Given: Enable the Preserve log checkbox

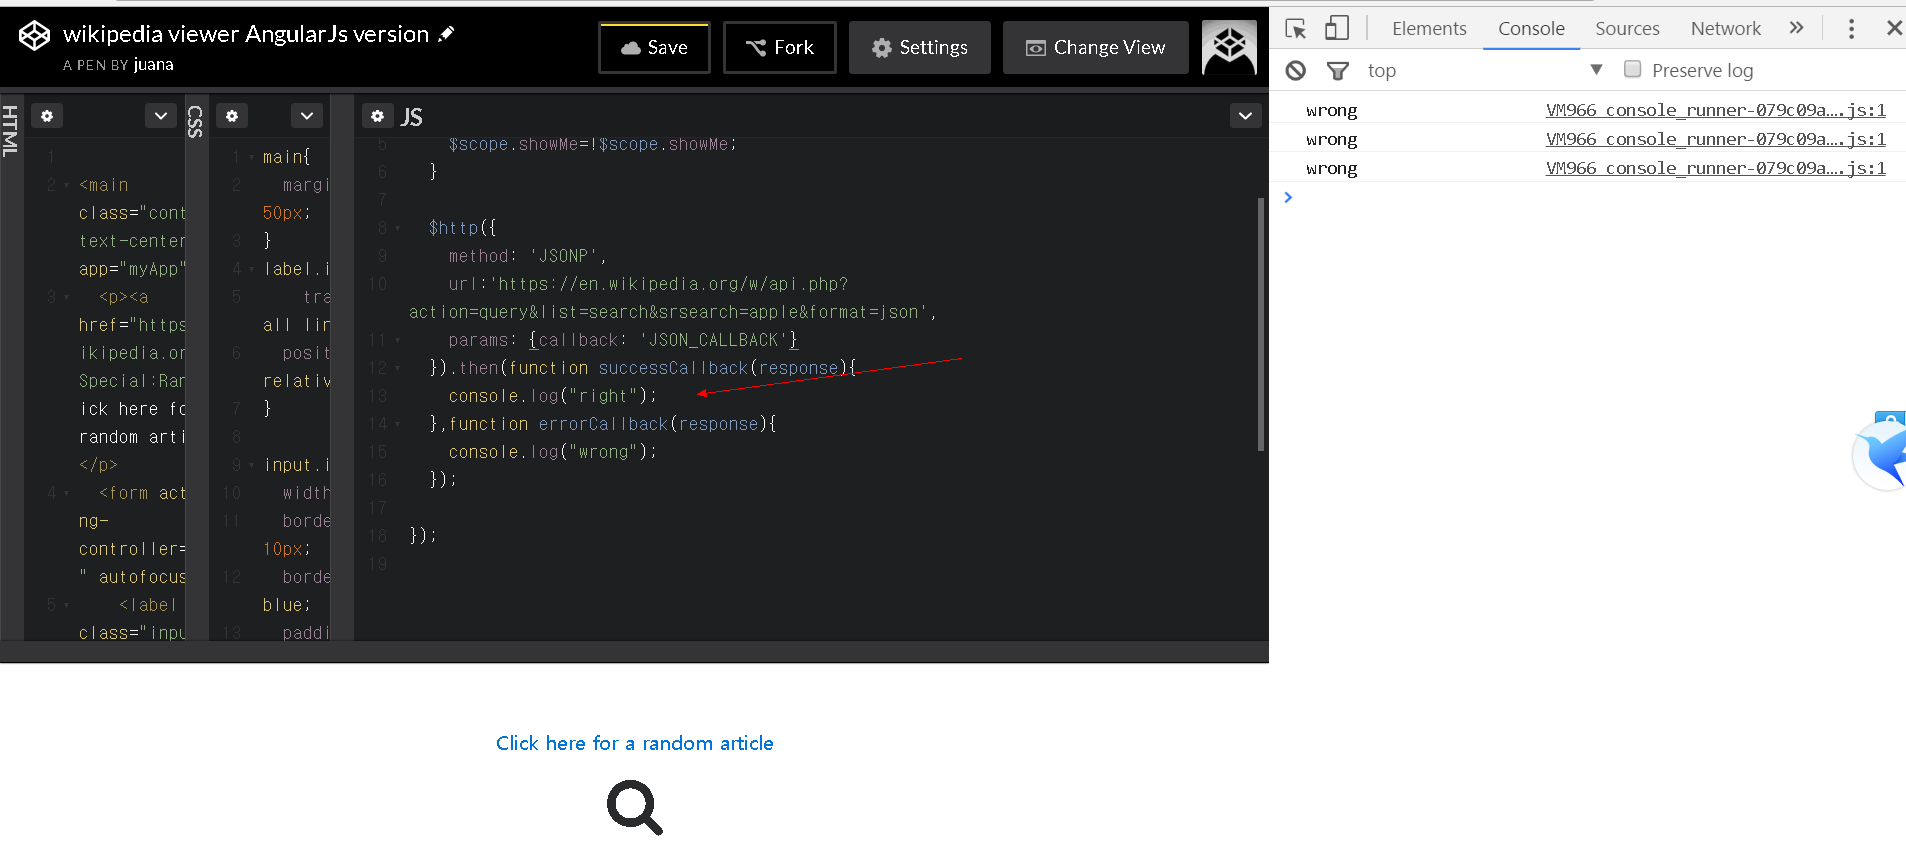Looking at the screenshot, I should pyautogui.click(x=1632, y=69).
